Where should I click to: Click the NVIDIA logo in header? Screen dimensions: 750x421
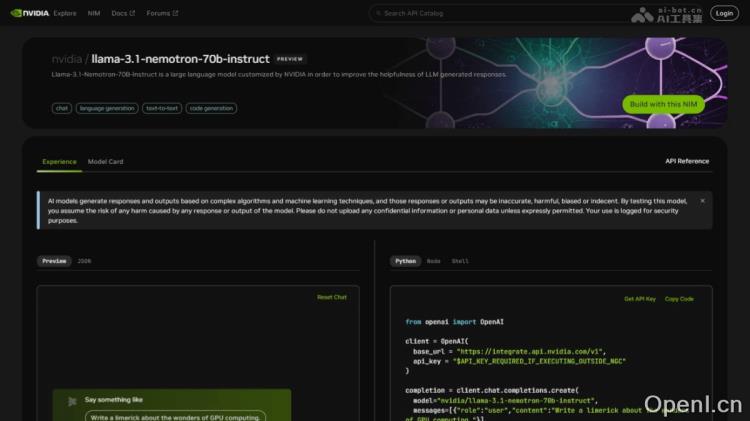[28, 13]
